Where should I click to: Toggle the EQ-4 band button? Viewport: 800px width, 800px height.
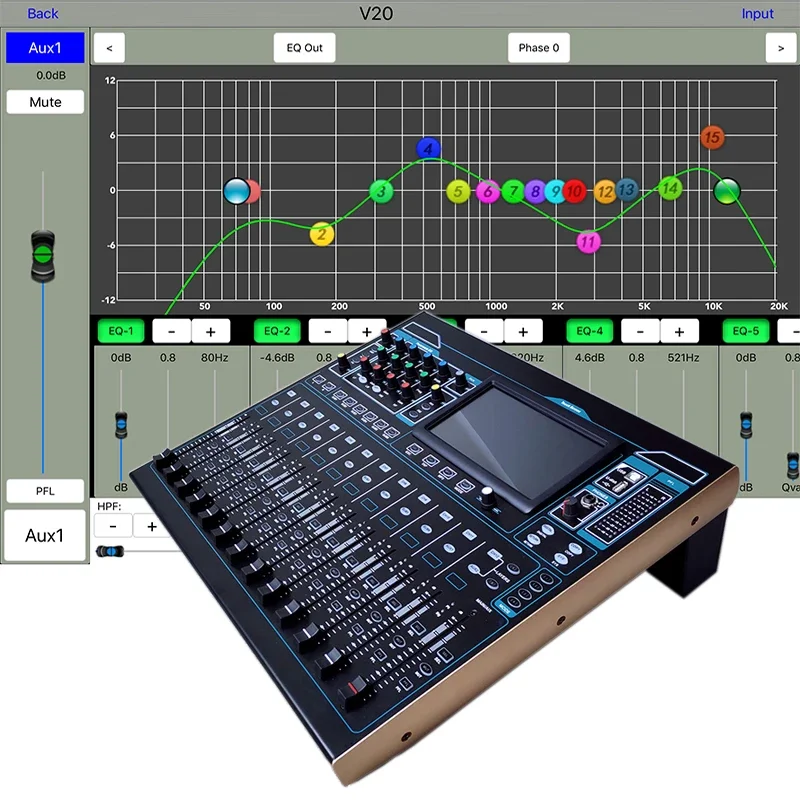click(590, 331)
